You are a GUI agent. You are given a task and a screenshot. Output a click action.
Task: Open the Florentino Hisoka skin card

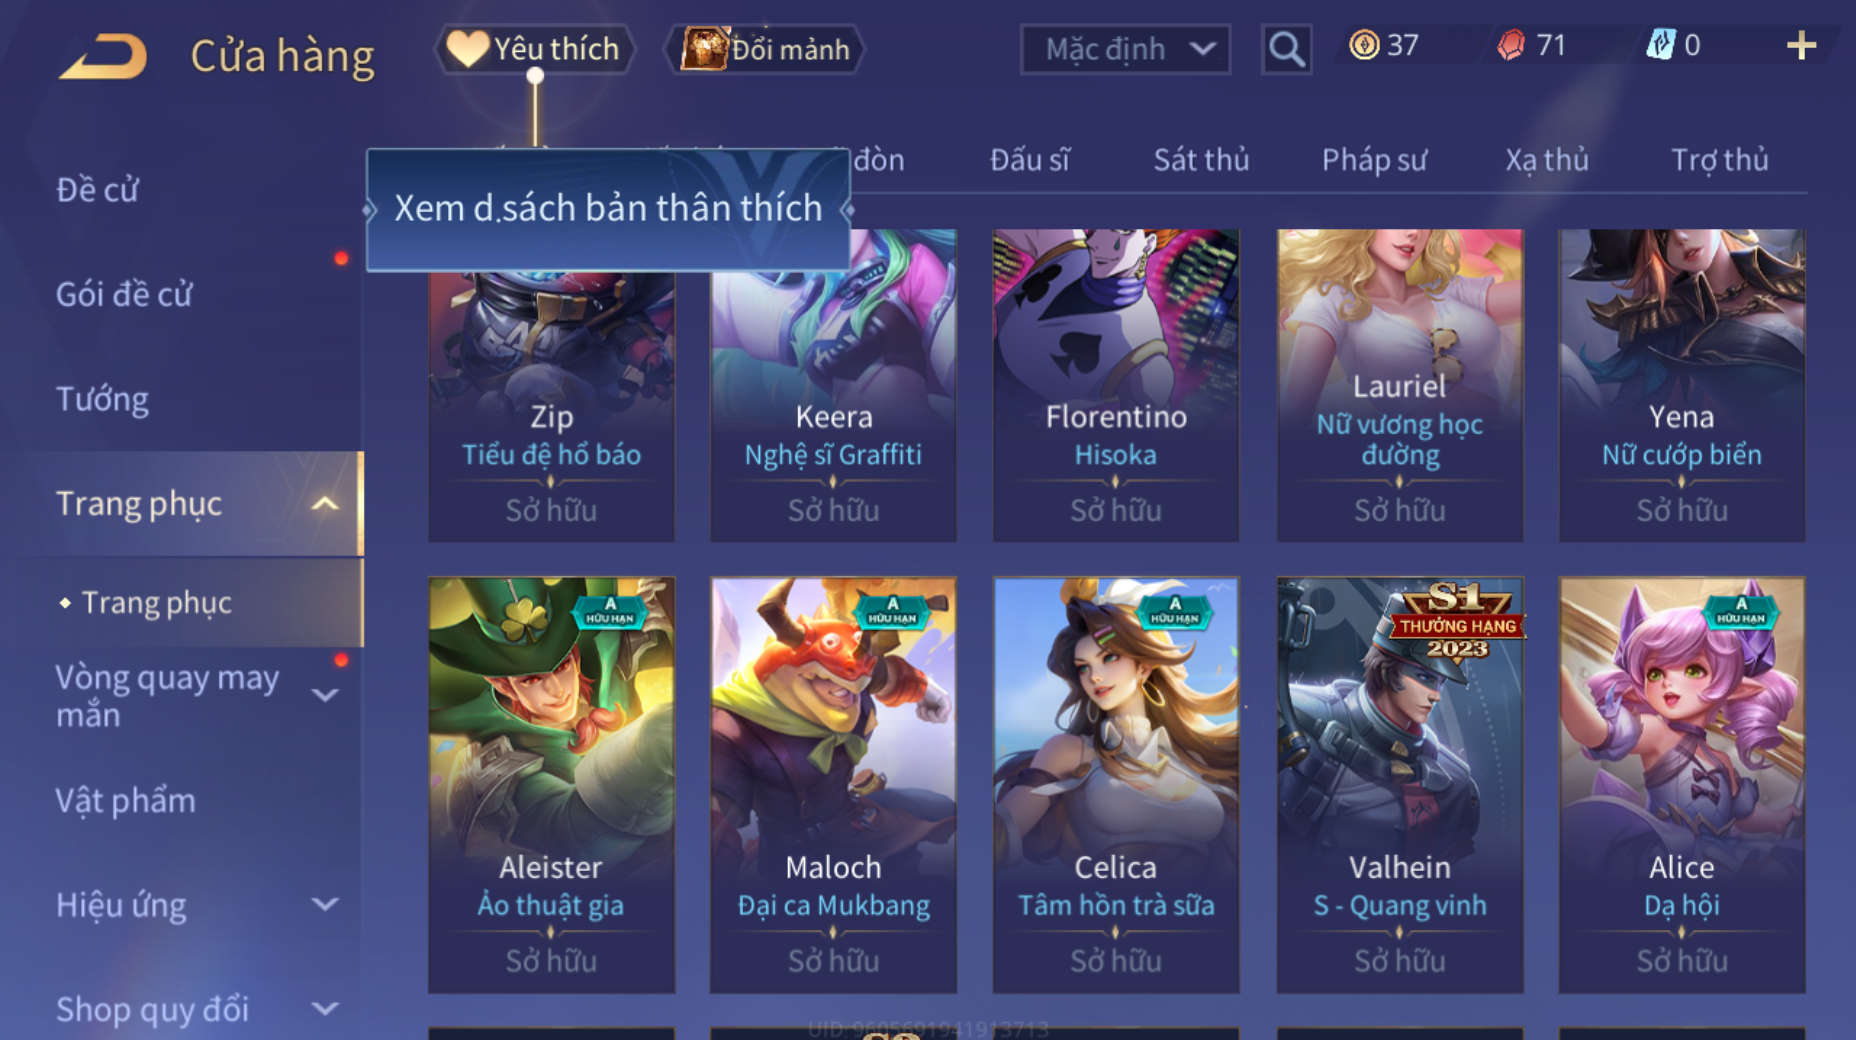click(x=1116, y=386)
